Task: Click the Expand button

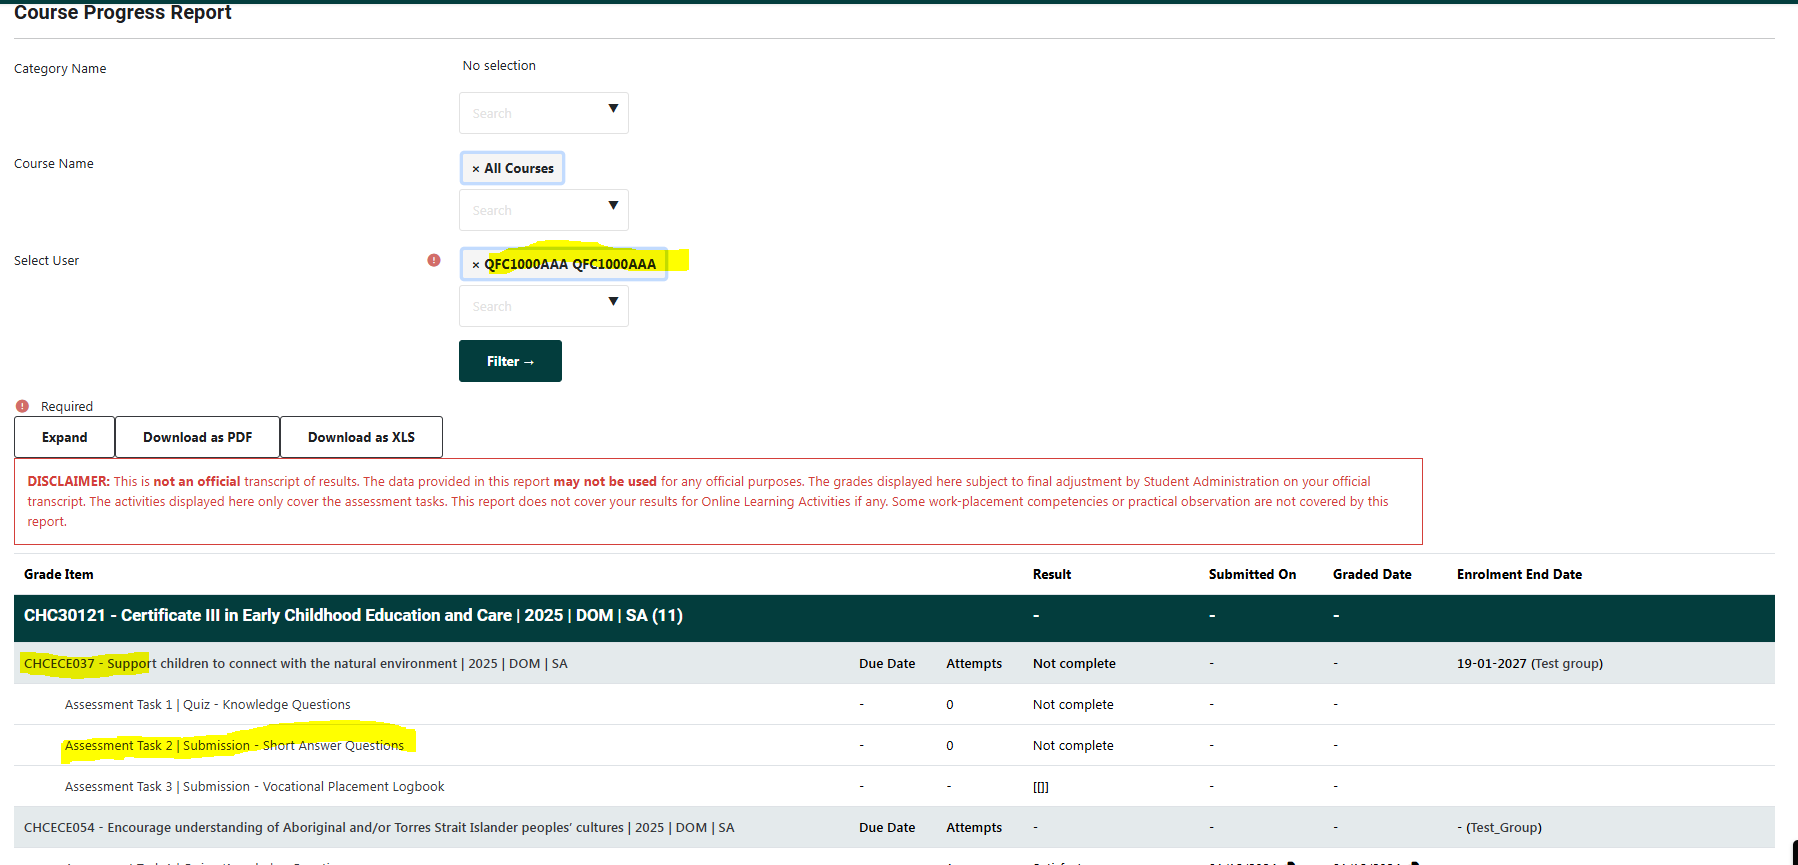Action: [65, 437]
